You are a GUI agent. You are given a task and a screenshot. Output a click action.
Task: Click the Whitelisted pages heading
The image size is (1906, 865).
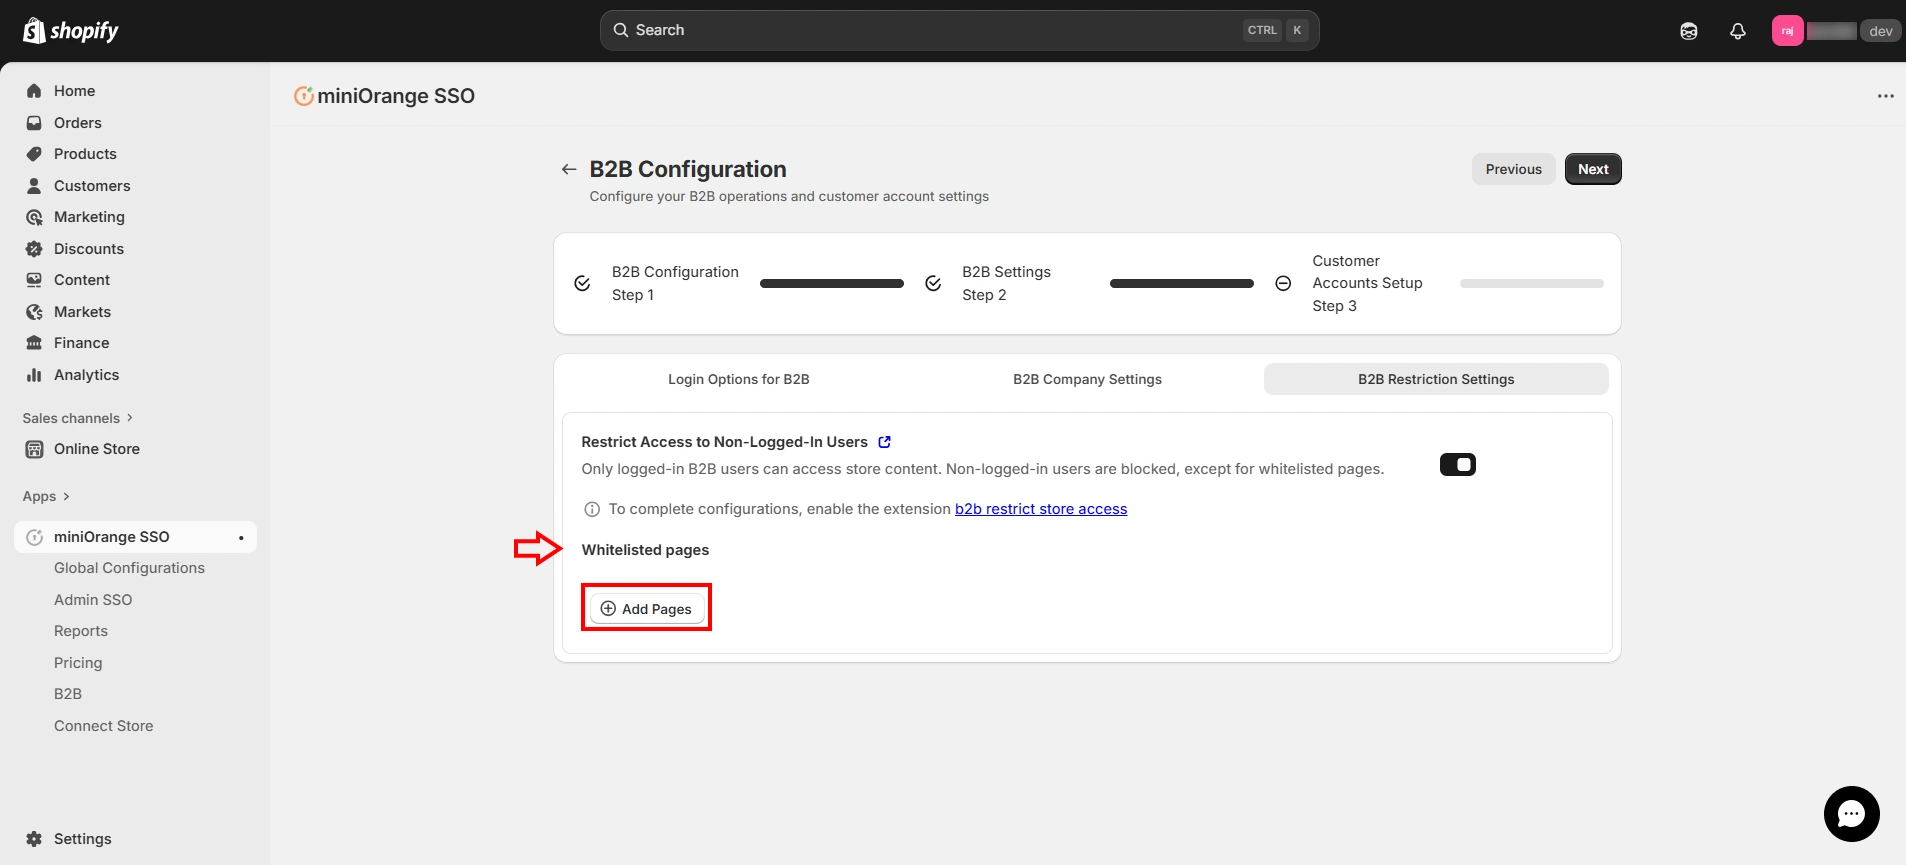coord(645,550)
